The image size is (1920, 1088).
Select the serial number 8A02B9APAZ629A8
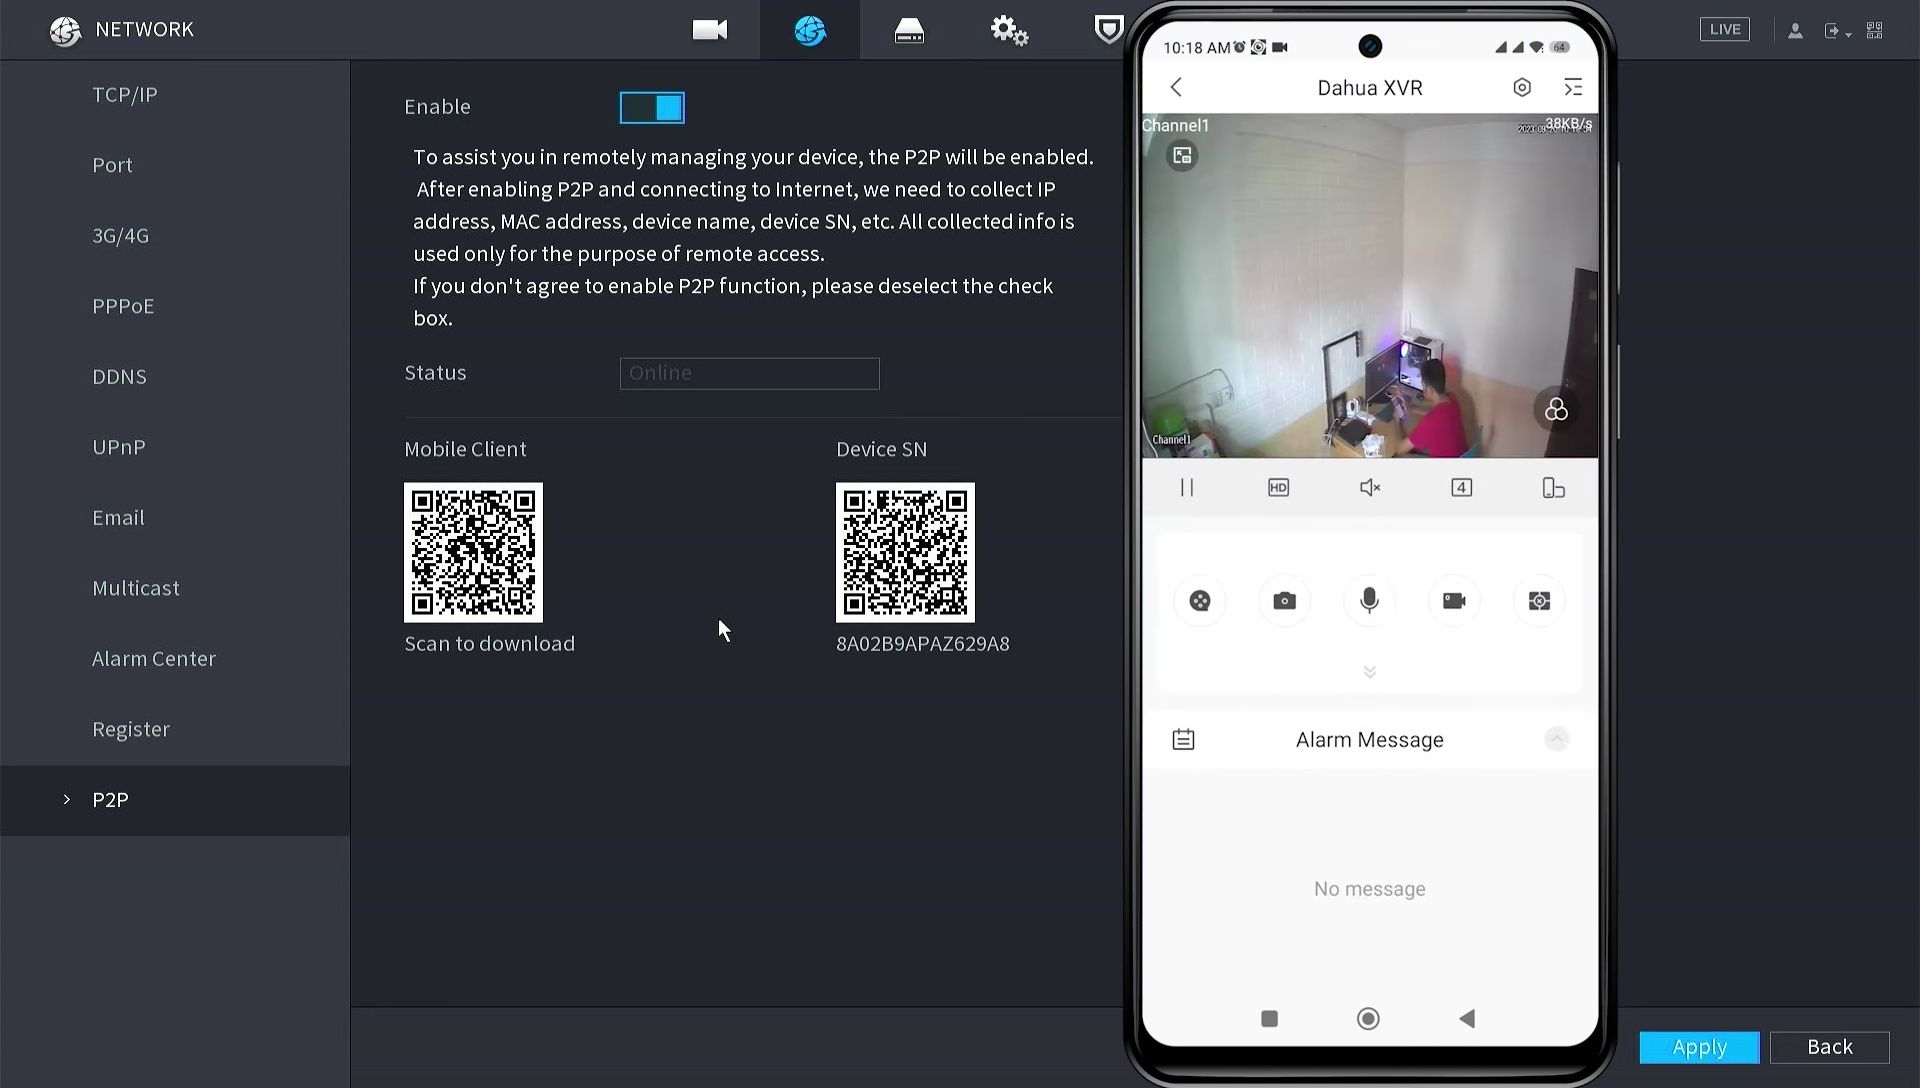point(922,644)
